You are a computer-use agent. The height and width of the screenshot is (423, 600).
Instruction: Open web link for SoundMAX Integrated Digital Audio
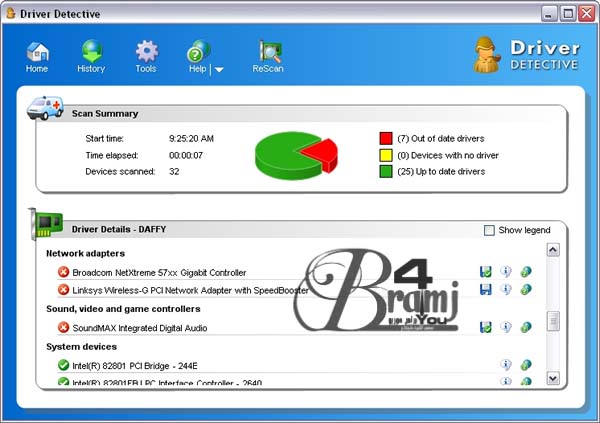click(526, 327)
